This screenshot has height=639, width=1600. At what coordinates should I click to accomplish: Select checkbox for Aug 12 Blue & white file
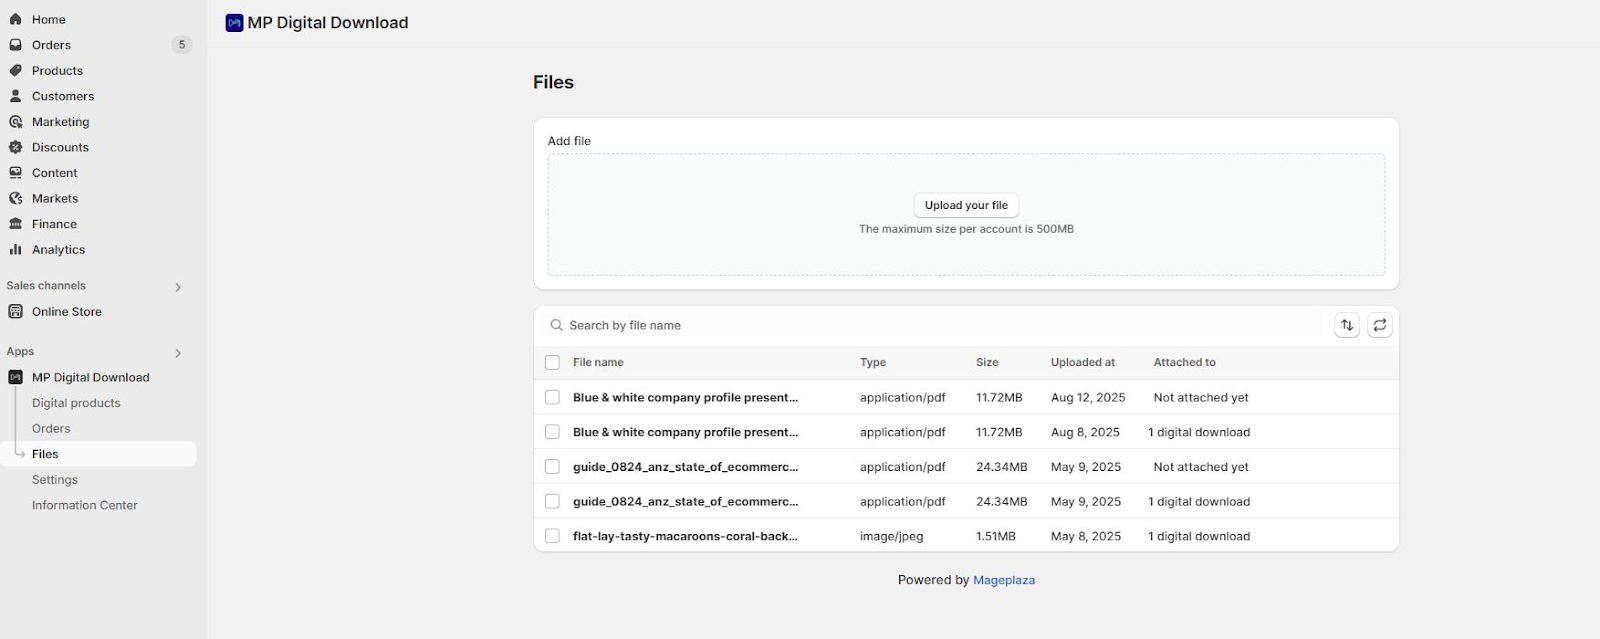[552, 397]
